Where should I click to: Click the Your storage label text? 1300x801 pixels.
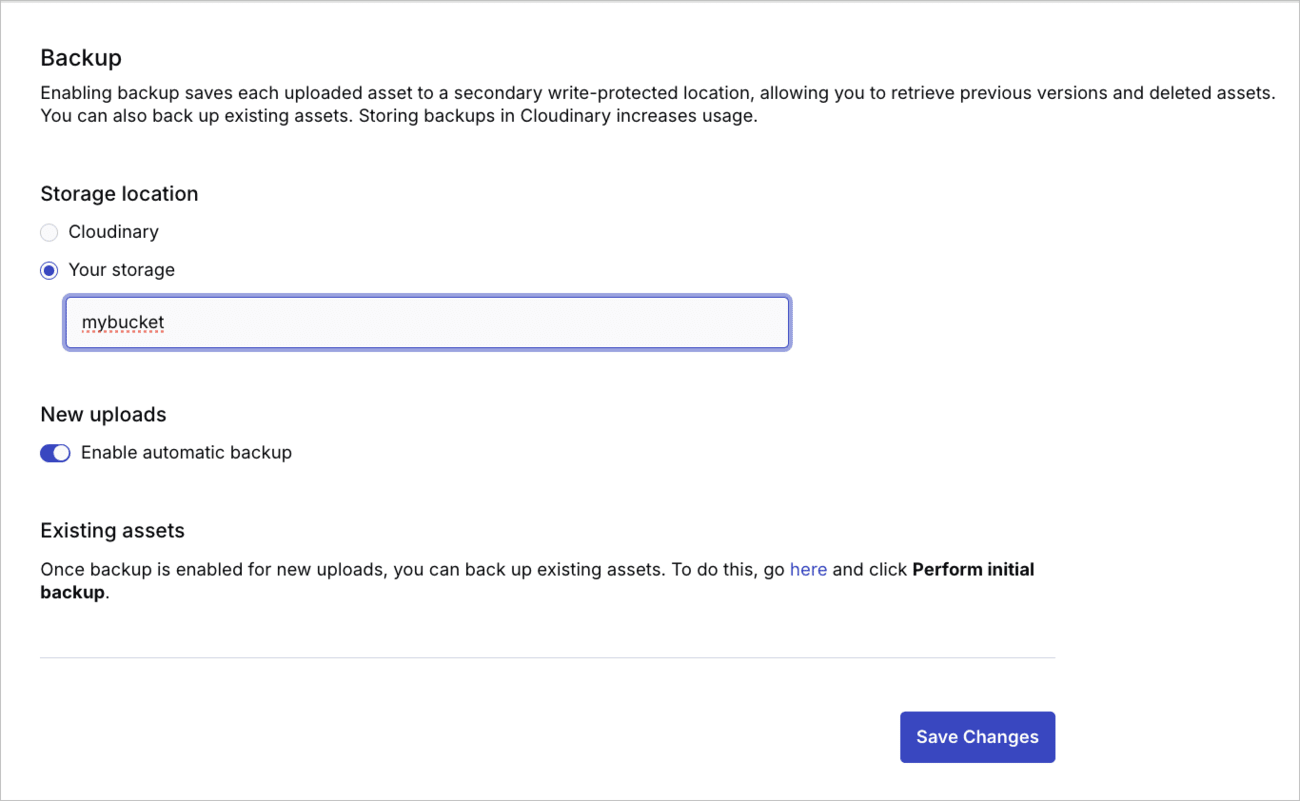click(121, 270)
